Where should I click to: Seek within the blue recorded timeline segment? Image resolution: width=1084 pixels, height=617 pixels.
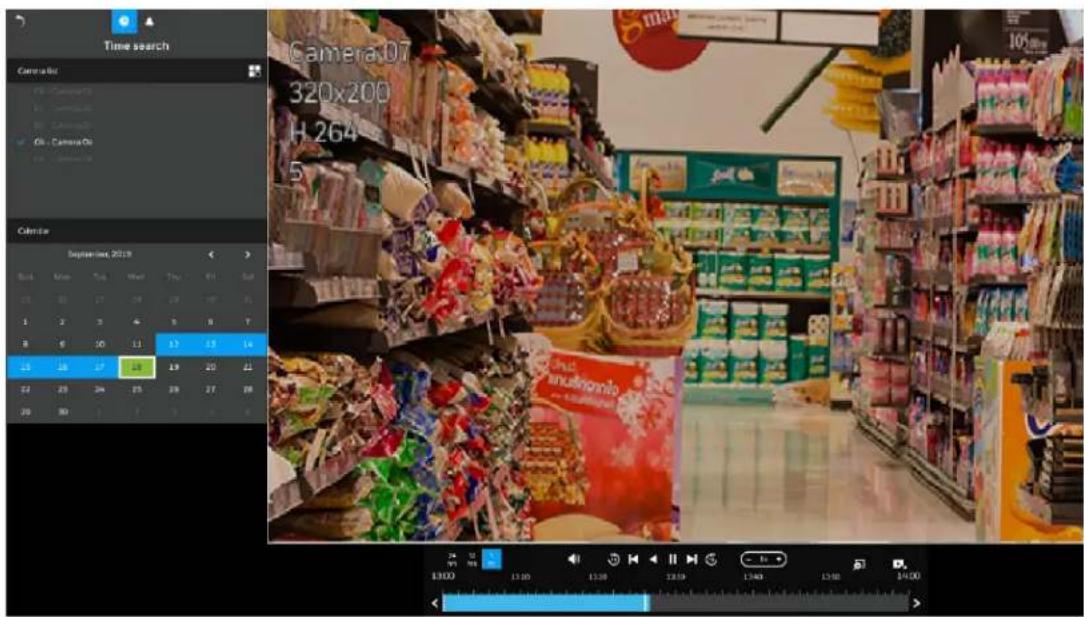[543, 603]
